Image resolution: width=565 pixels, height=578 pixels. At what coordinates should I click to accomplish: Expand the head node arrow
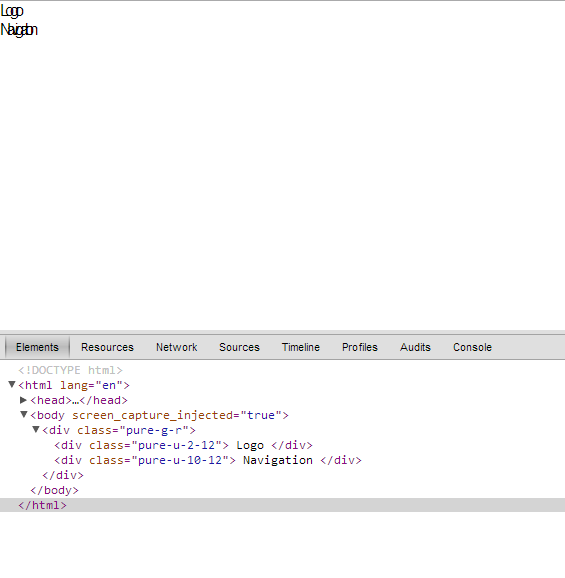(x=23, y=400)
